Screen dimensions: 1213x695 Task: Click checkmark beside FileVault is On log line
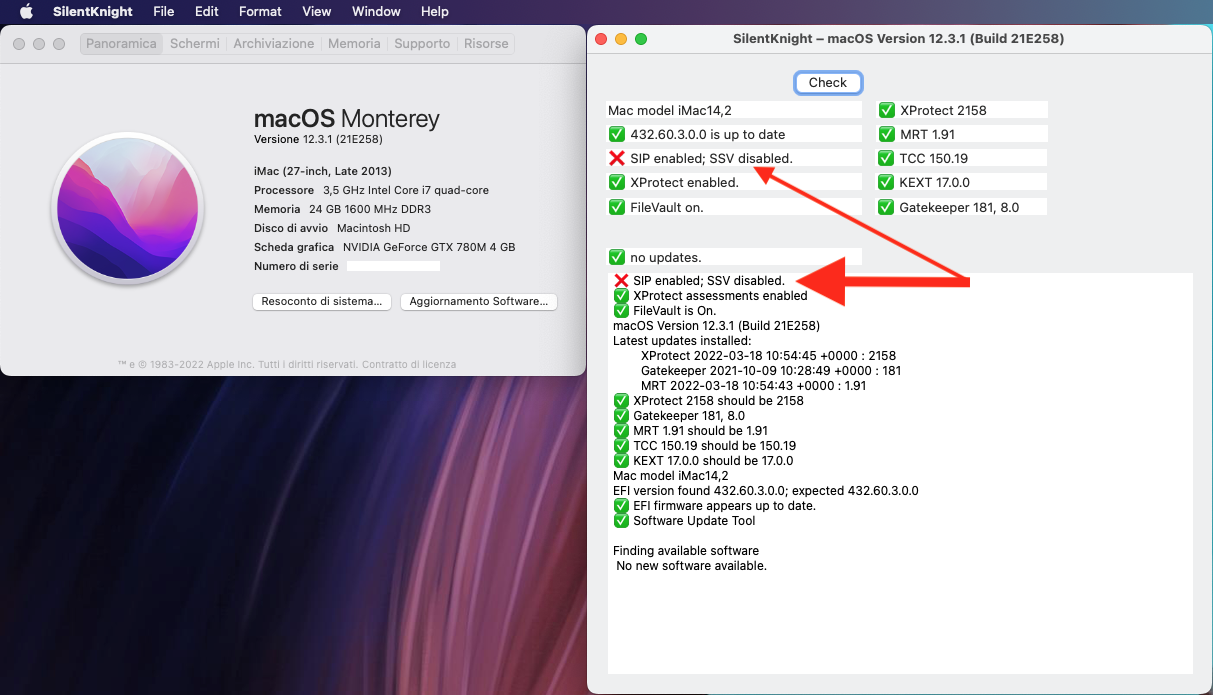(621, 311)
